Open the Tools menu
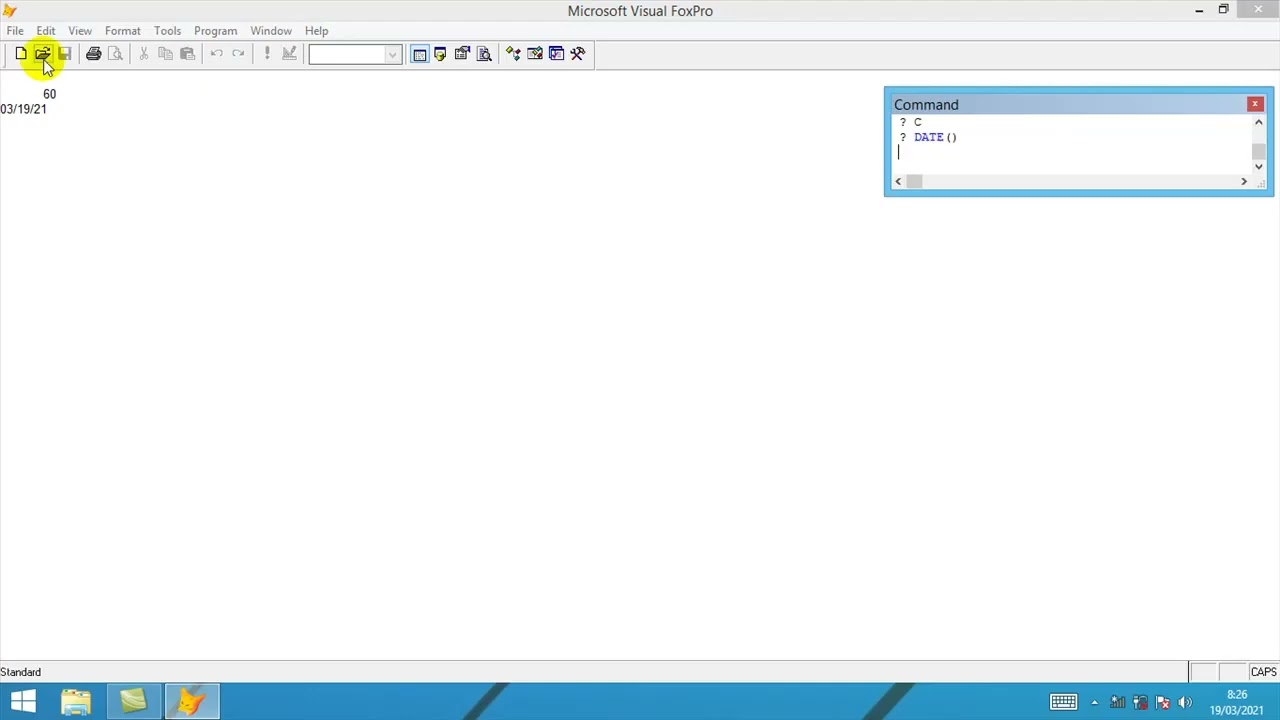The image size is (1280, 720). (167, 31)
